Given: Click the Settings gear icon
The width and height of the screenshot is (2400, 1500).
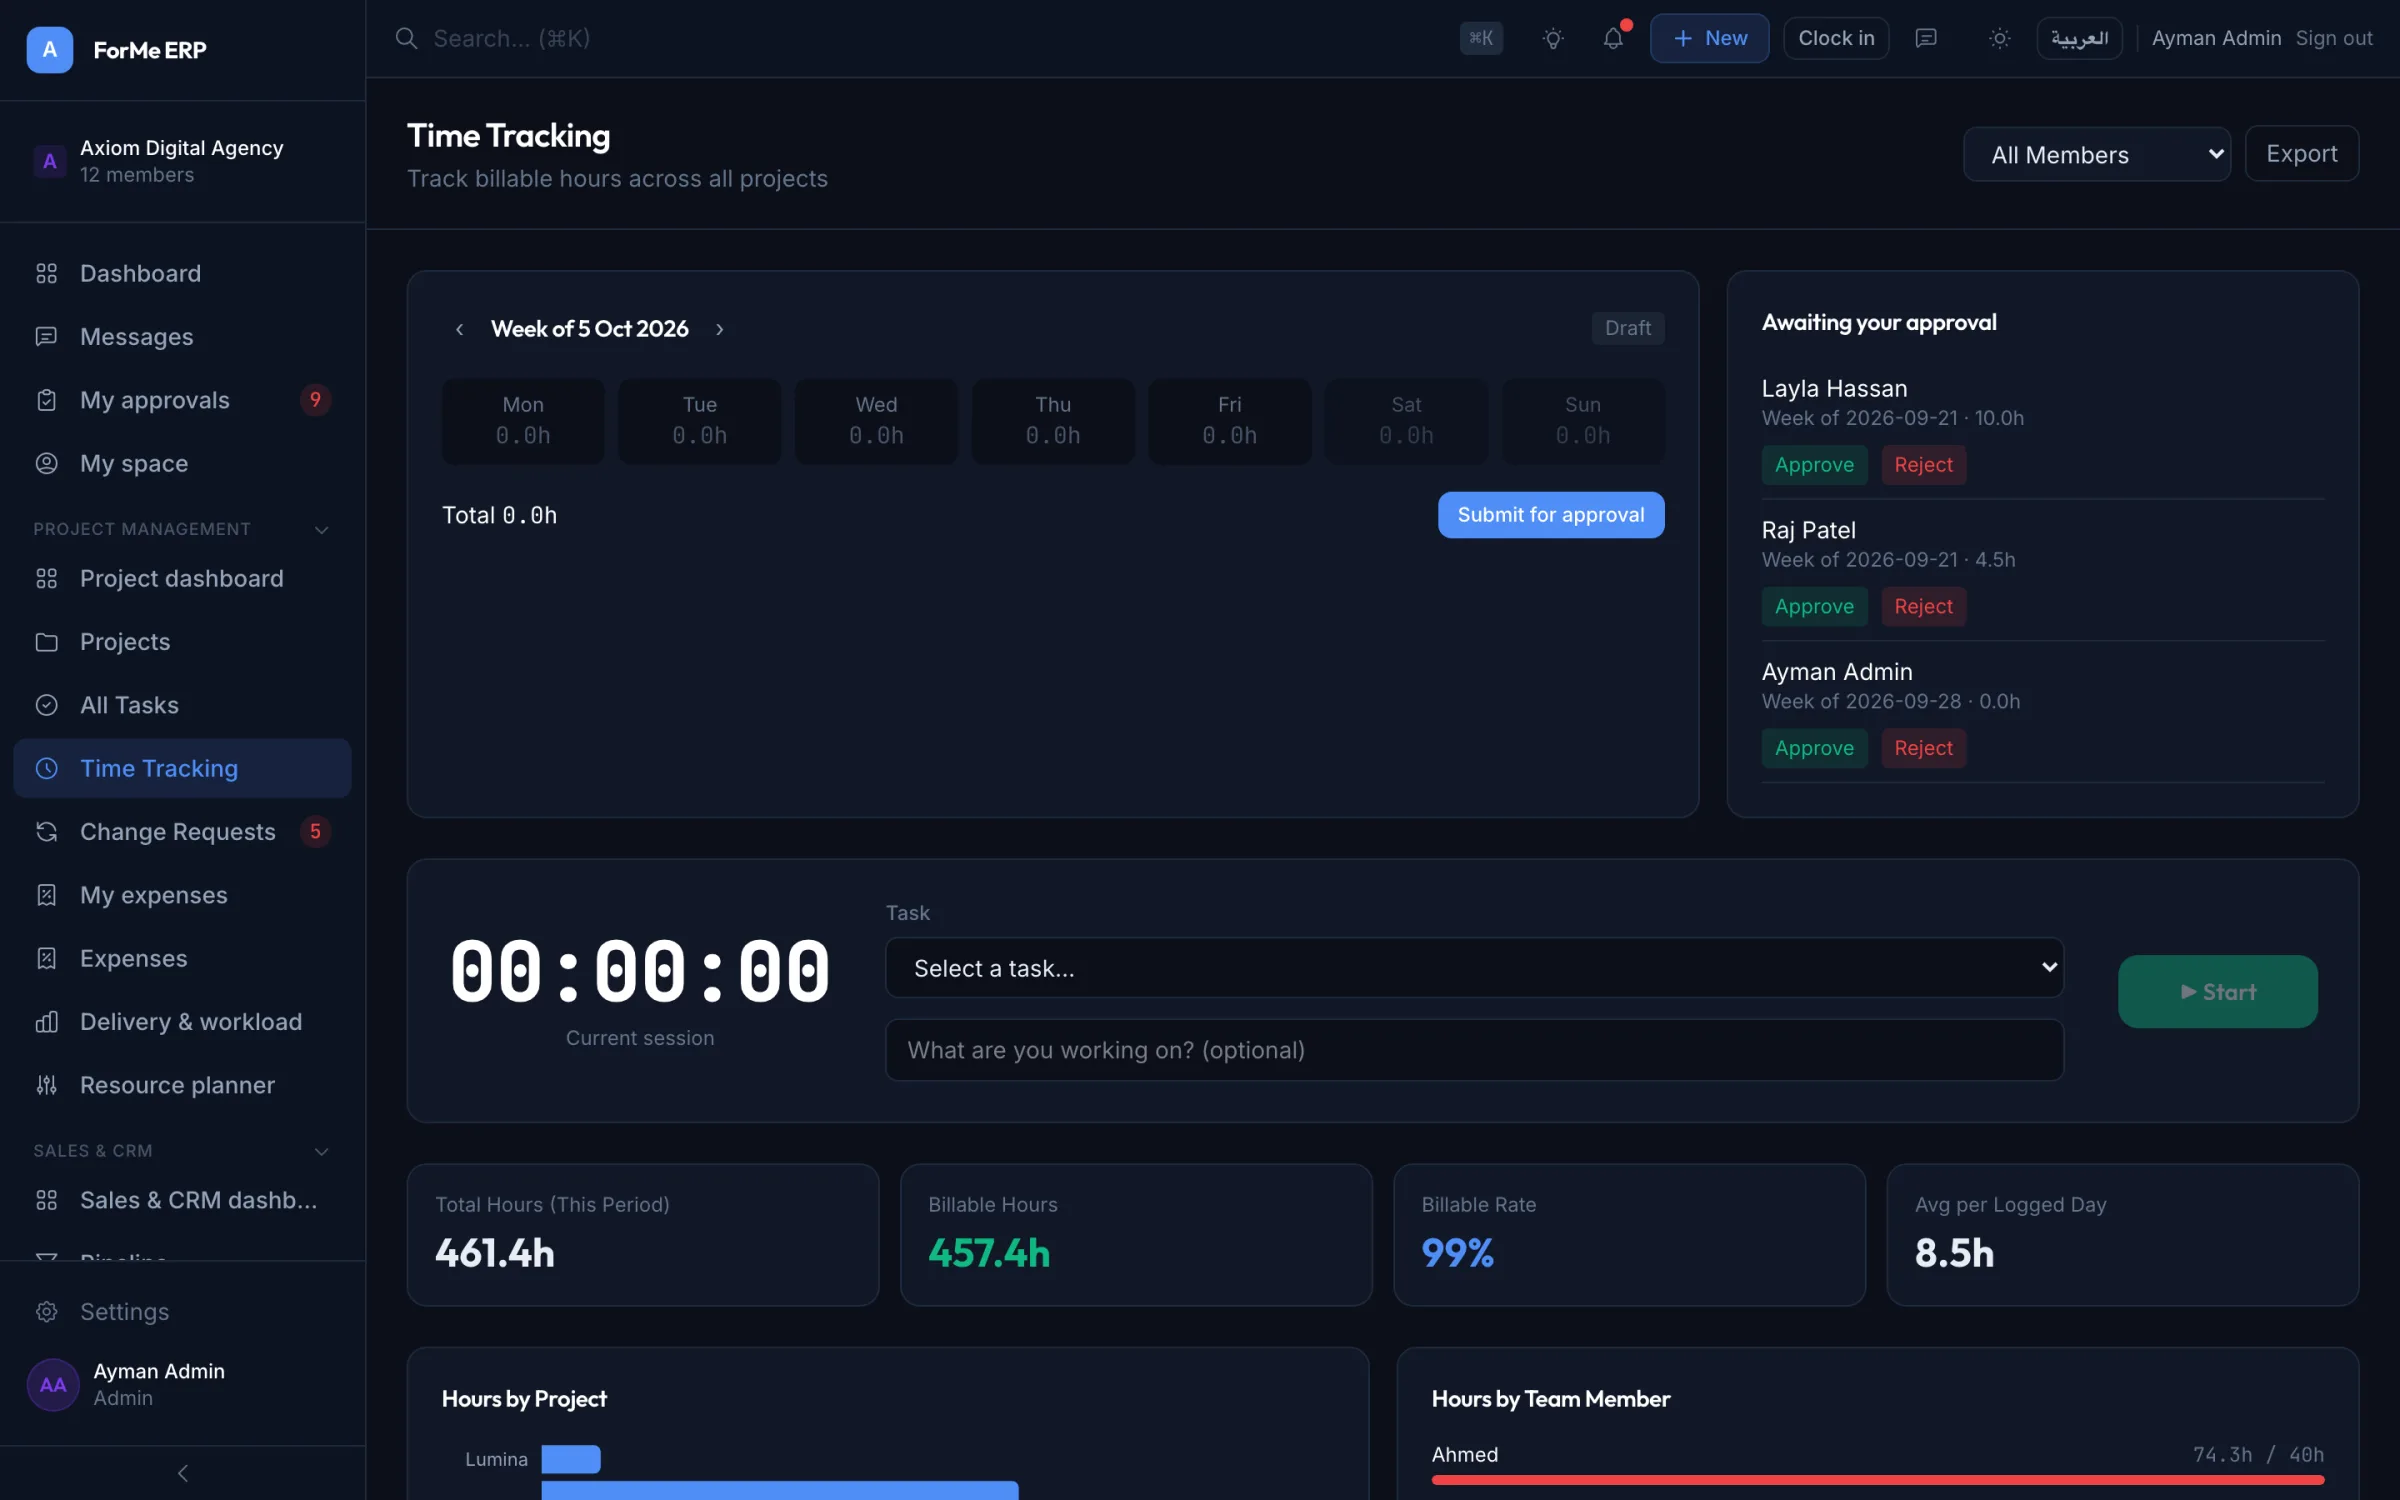Looking at the screenshot, I should click(46, 1311).
